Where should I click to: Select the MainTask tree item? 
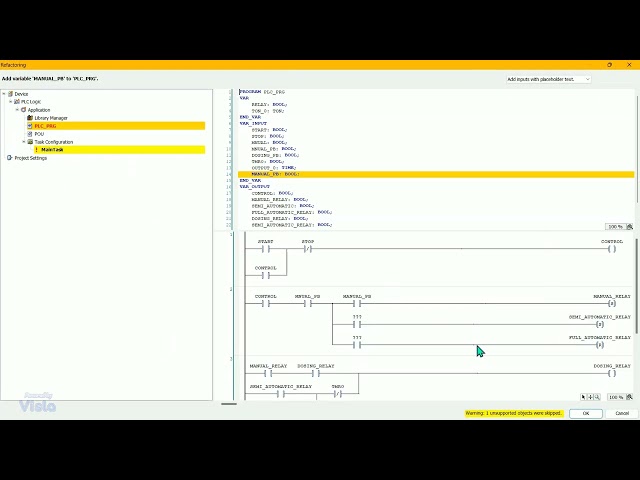pyautogui.click(x=120, y=150)
